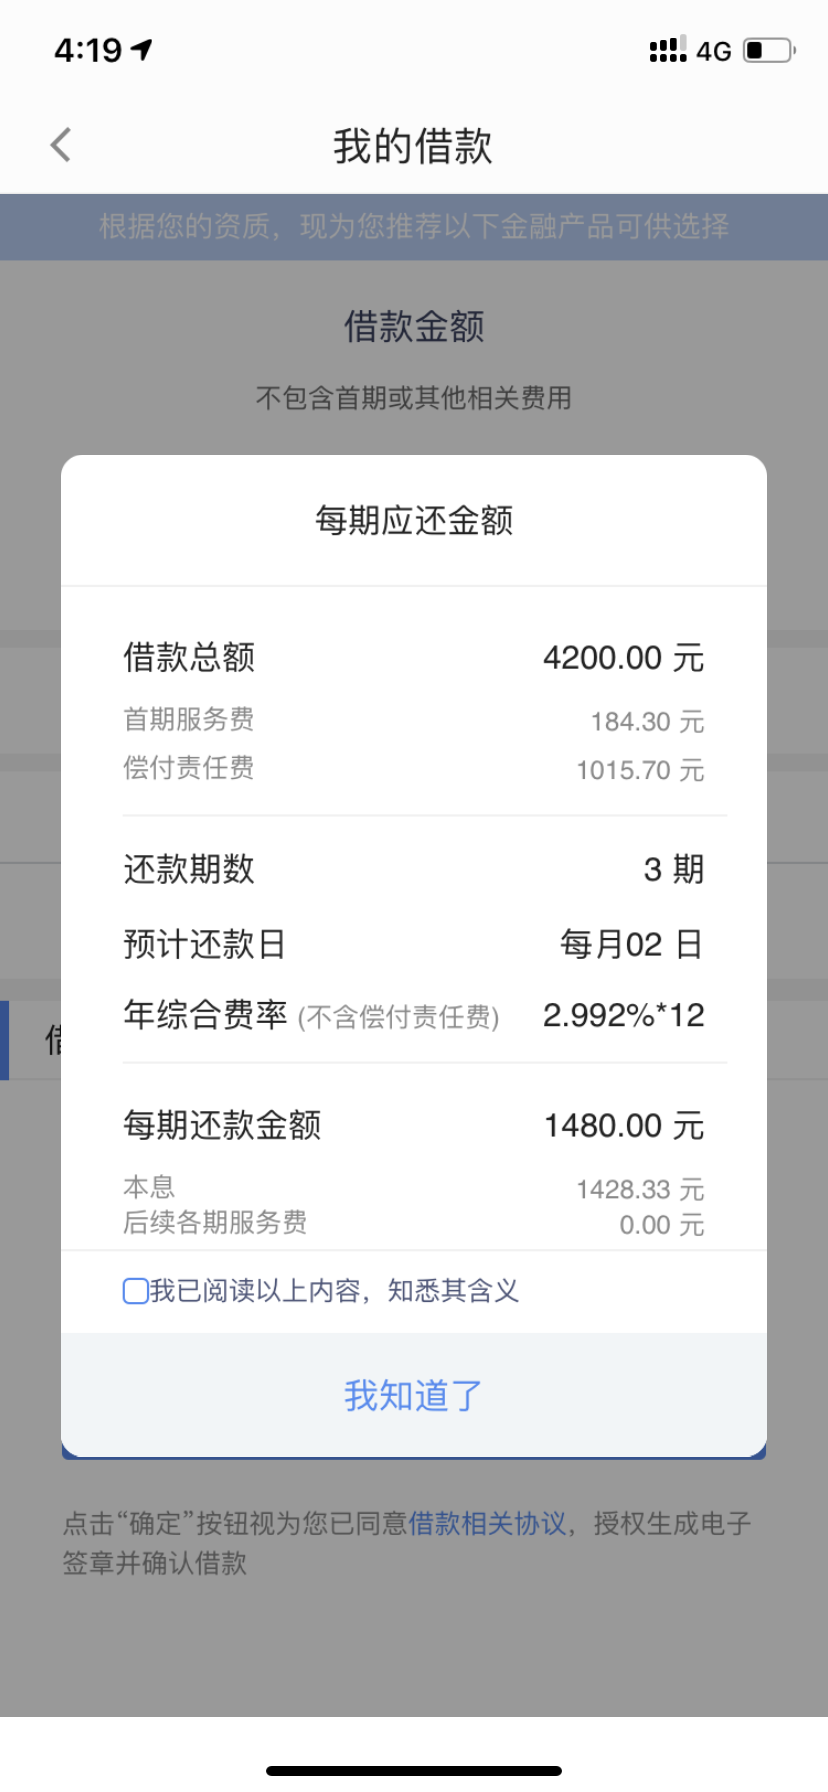Tap the 4G network indicator
828x1792 pixels.
714,51
